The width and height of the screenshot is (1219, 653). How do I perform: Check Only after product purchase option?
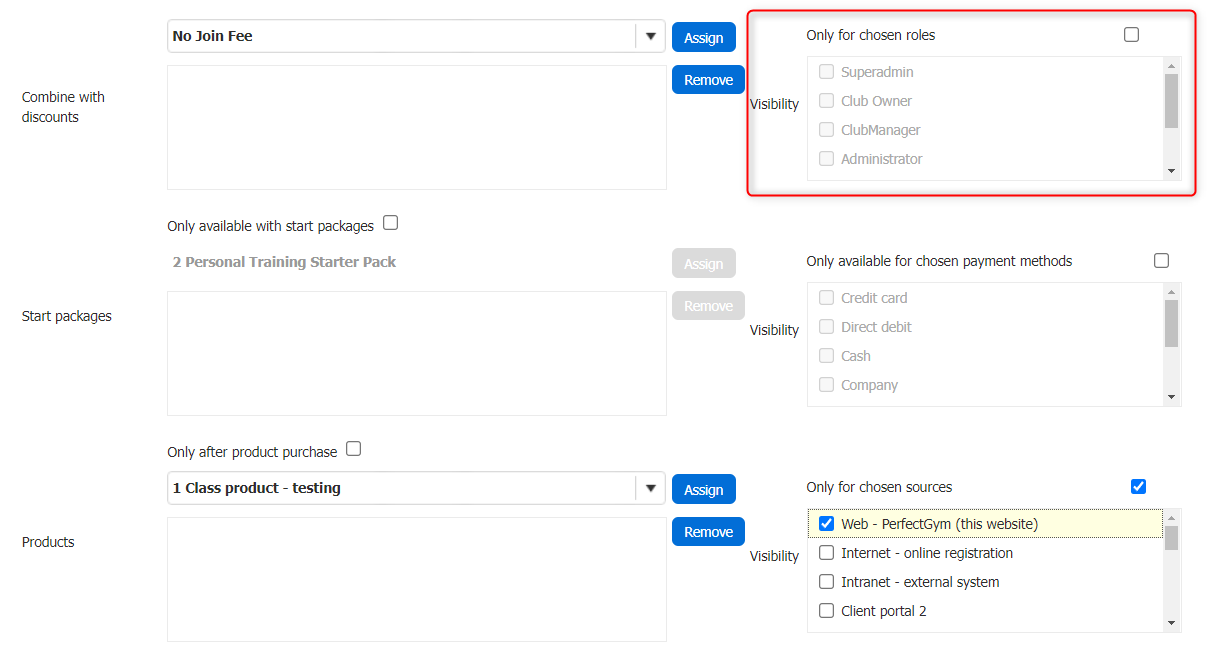pyautogui.click(x=353, y=449)
